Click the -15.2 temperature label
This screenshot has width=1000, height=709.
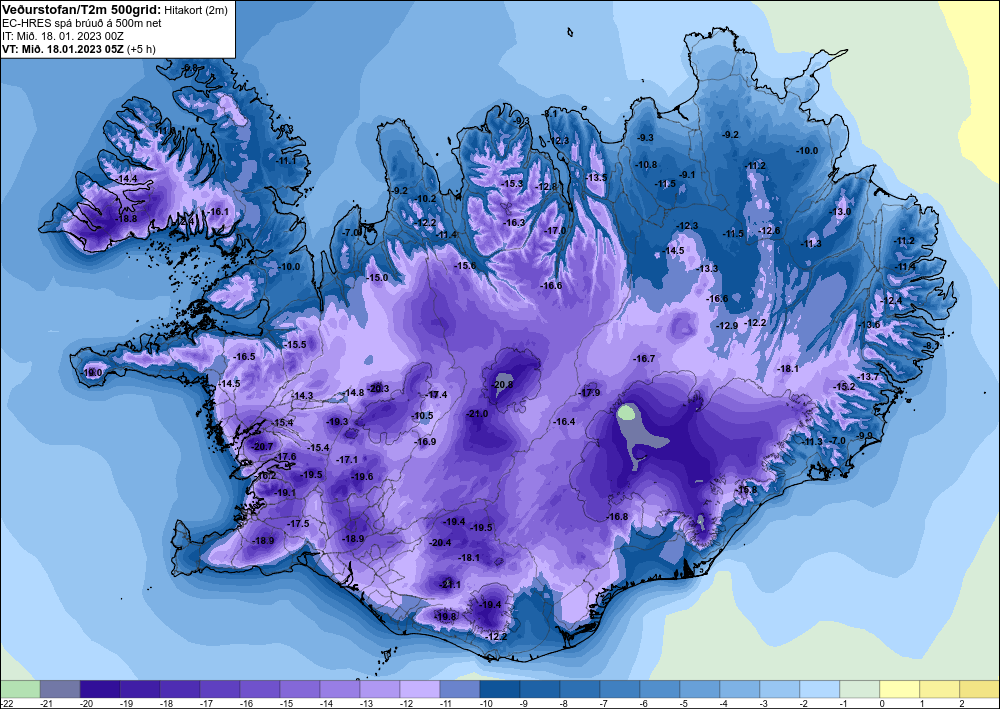[844, 387]
